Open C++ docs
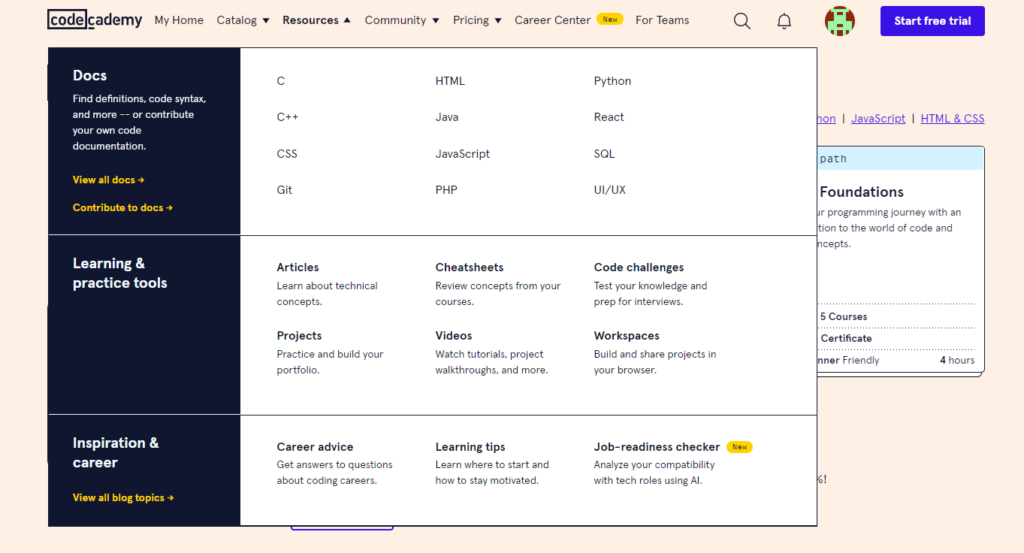The image size is (1024, 553). 287,117
